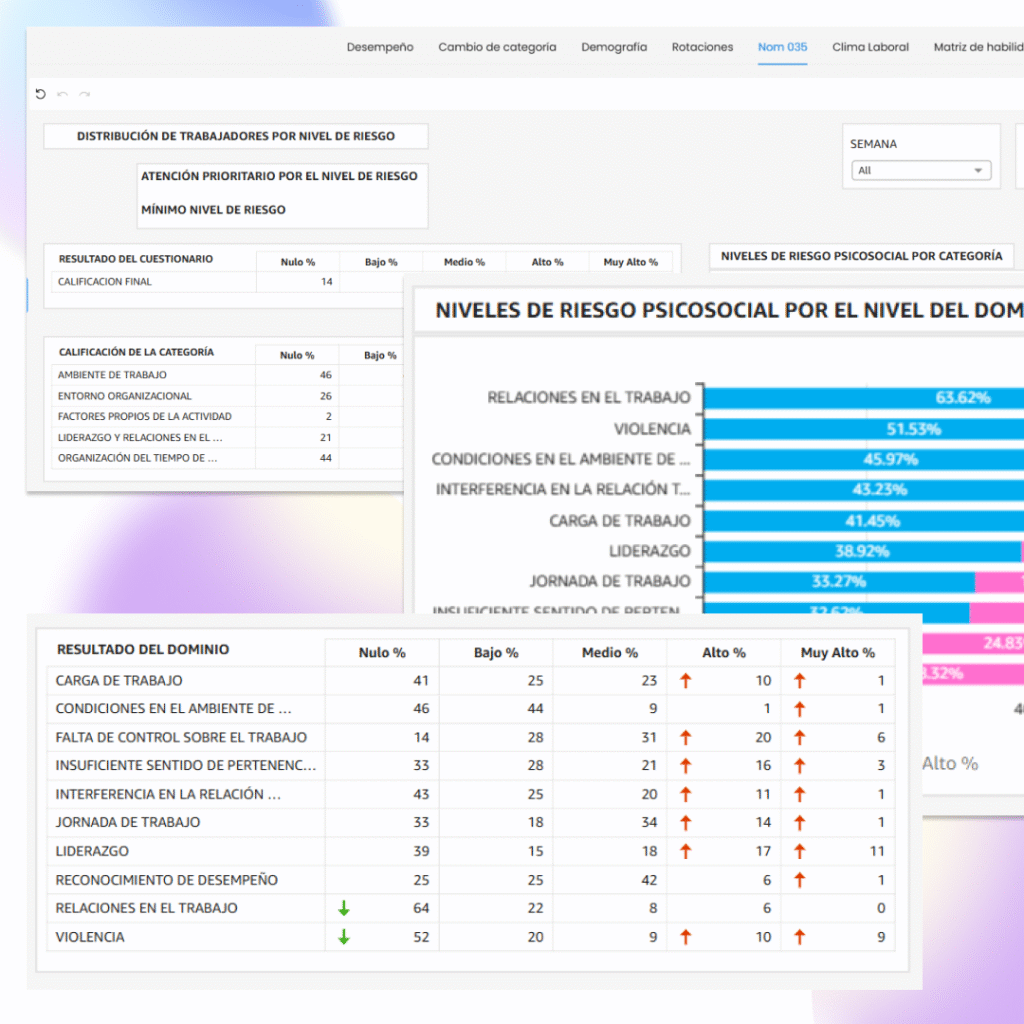Click the blue Violencia 51.53% bar
The height and width of the screenshot is (1024, 1024).
tap(862, 428)
